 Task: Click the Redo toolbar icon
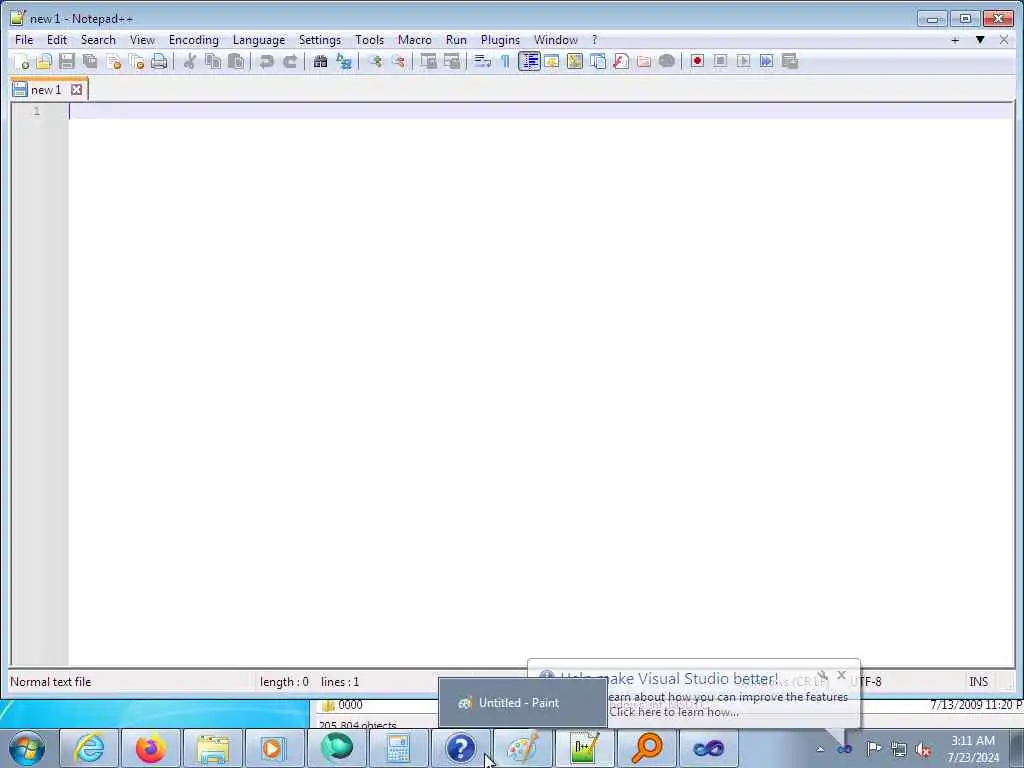pos(290,61)
